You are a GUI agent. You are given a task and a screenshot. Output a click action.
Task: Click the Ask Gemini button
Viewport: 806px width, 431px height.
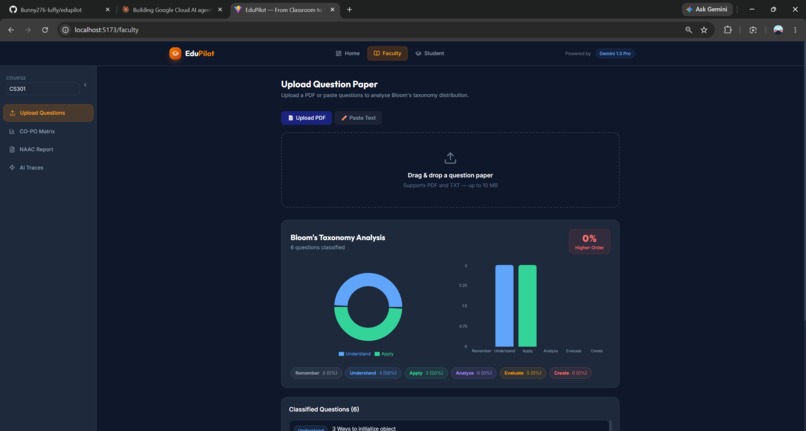point(707,10)
